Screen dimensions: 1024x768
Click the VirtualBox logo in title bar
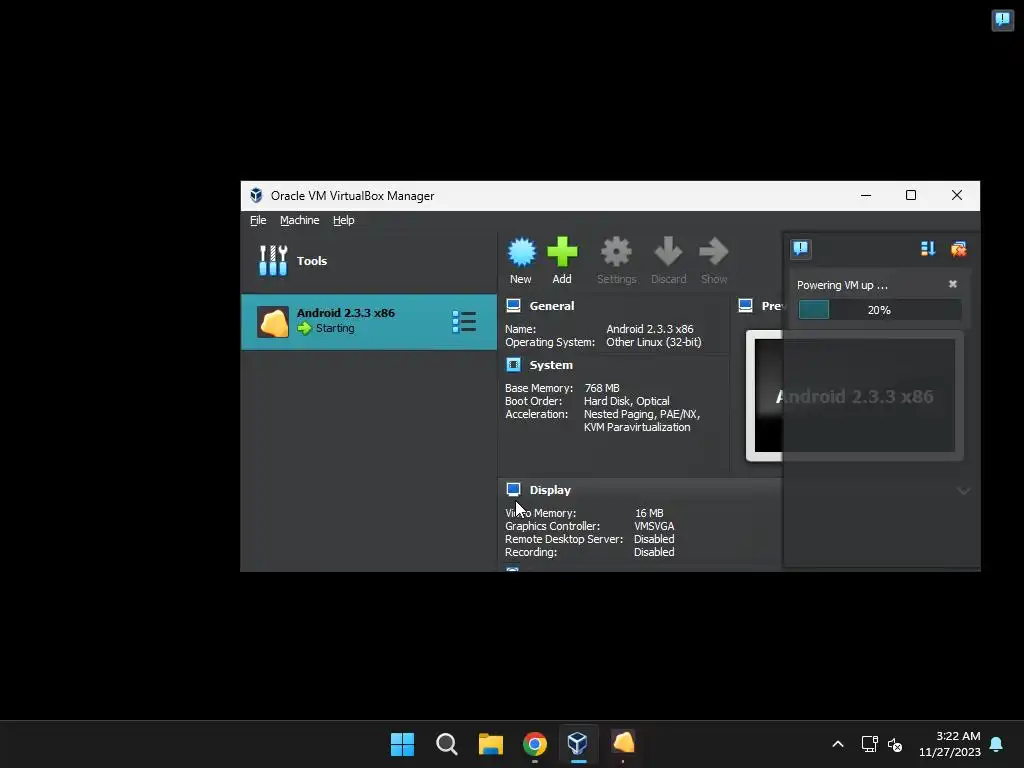tap(256, 195)
